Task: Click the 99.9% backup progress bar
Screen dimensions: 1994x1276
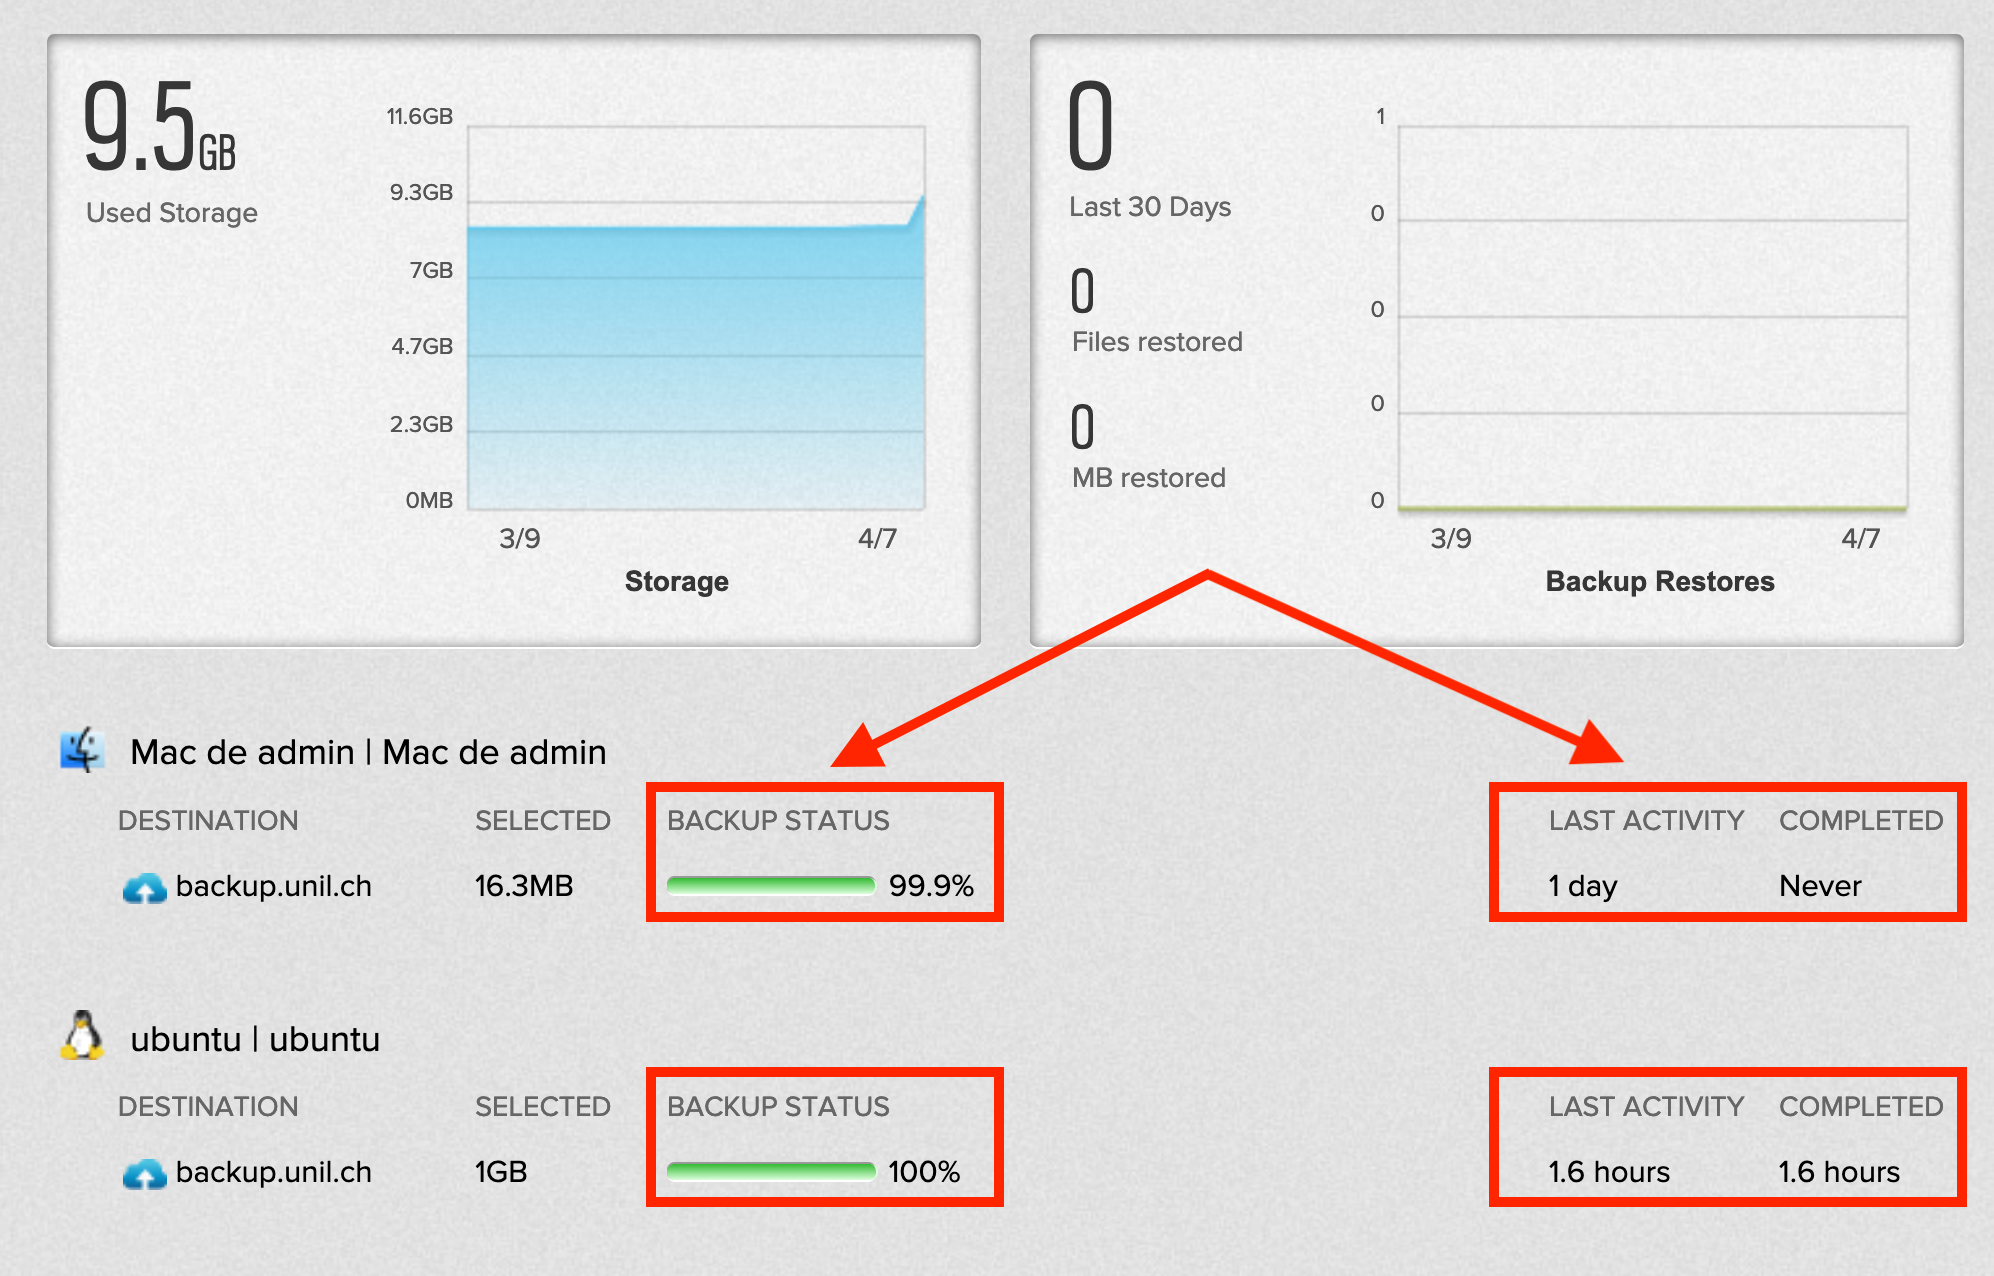Action: pos(770,885)
